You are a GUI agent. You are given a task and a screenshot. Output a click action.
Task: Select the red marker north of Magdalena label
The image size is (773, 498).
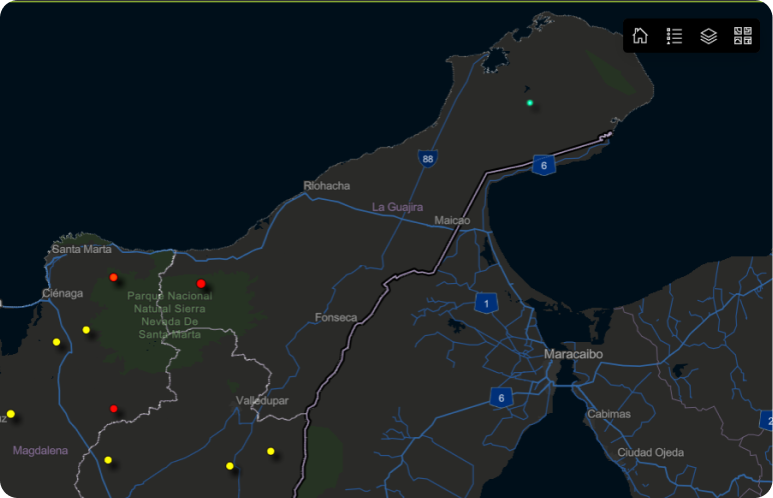(113, 408)
